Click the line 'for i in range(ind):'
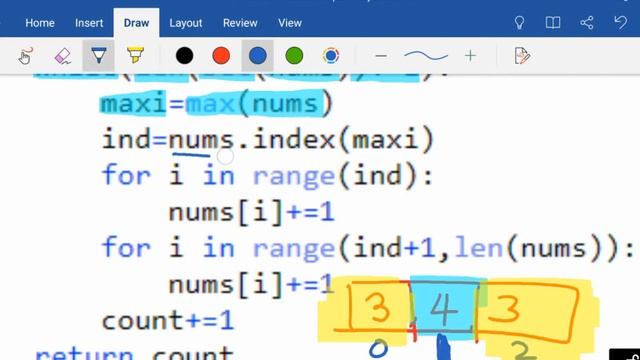 coord(267,176)
